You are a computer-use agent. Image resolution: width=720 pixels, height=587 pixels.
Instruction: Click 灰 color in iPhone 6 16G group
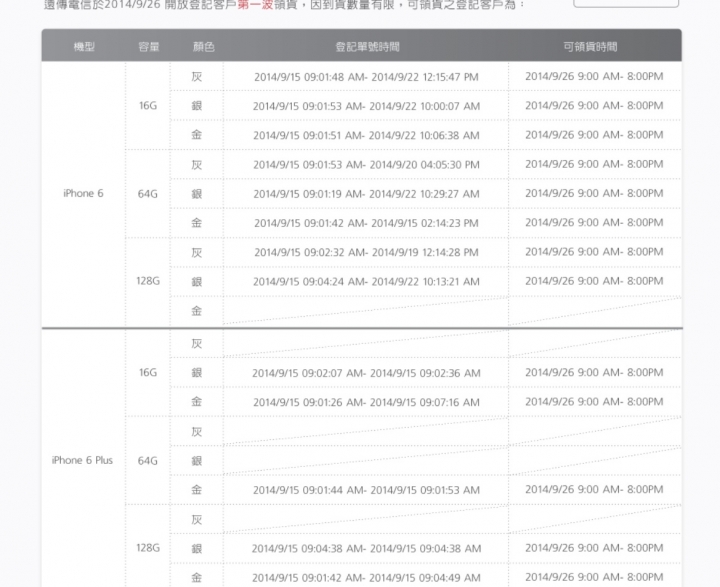197,77
